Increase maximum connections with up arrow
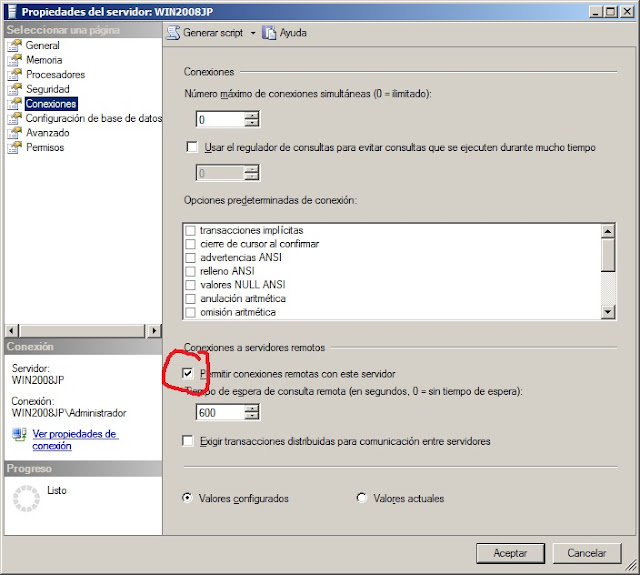The height and width of the screenshot is (575, 640). coord(252,115)
